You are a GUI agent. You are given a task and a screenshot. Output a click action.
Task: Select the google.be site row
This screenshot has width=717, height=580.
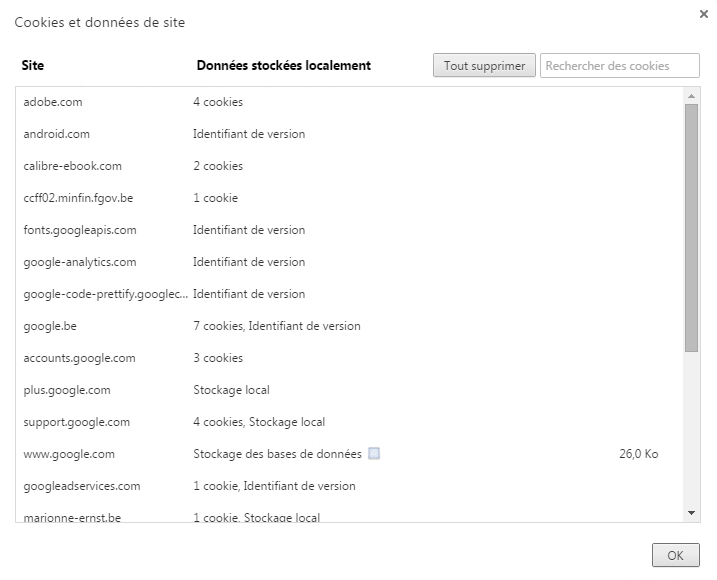[x=350, y=326]
